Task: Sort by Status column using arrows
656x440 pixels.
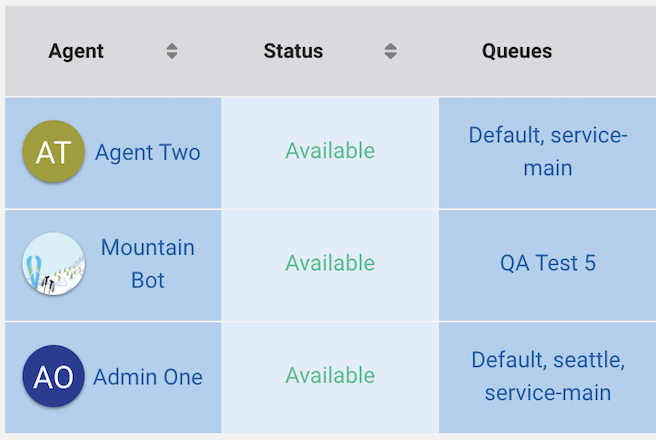Action: pyautogui.click(x=390, y=51)
